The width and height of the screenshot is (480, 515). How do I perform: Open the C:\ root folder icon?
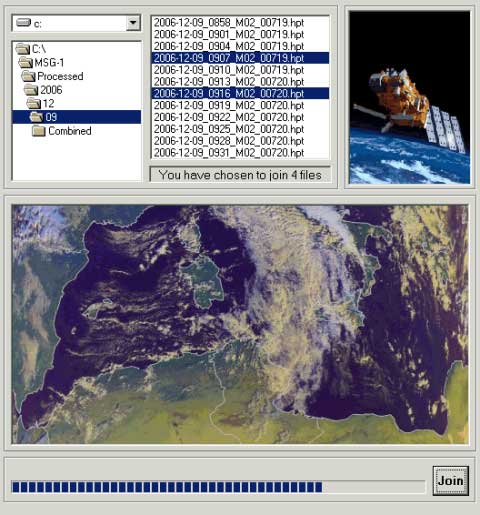23,49
